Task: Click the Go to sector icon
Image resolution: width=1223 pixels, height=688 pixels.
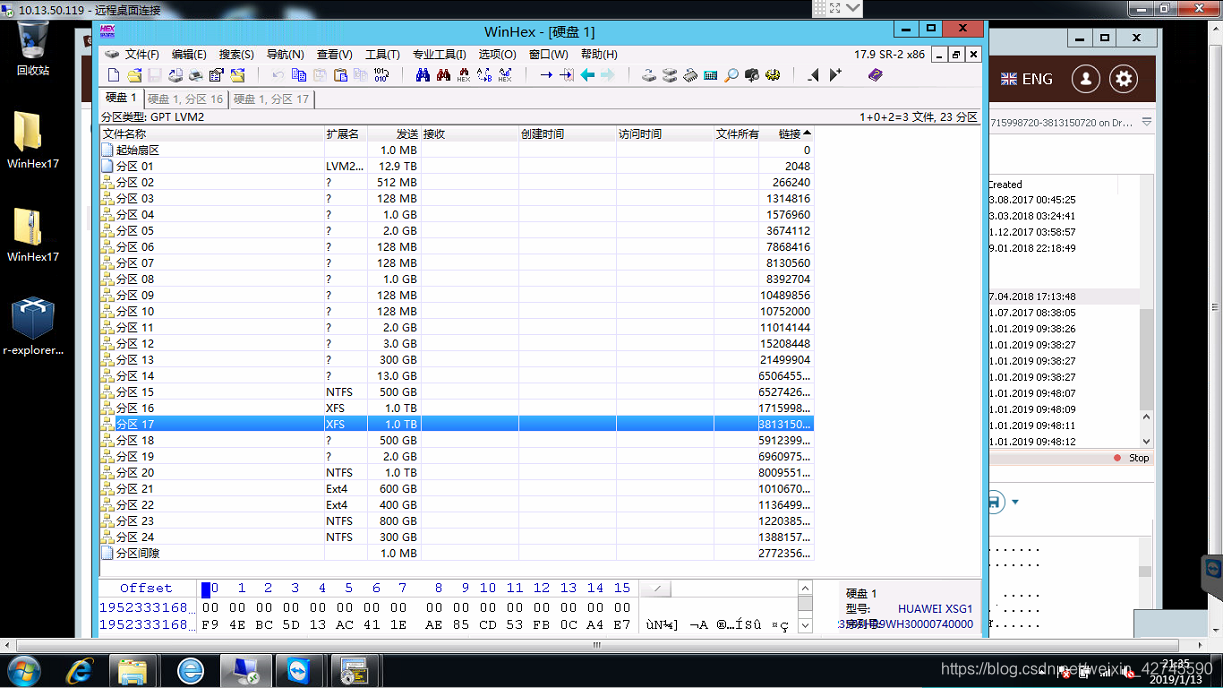Action: click(567, 75)
